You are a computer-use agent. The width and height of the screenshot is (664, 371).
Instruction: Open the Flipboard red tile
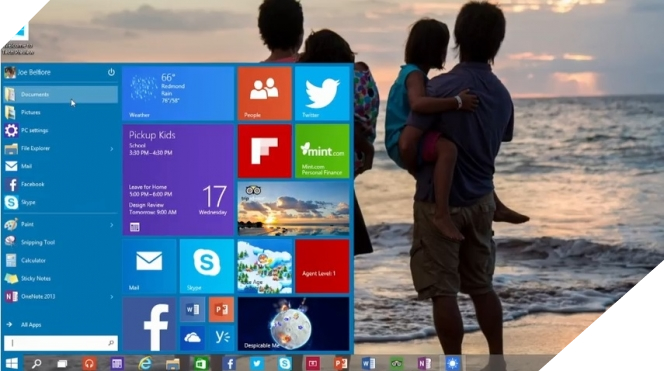click(x=265, y=151)
